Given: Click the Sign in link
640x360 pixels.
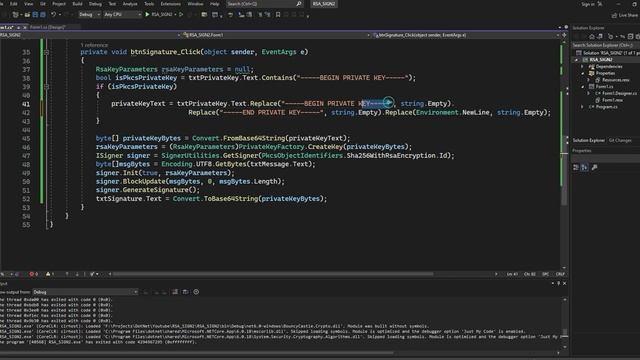Looking at the screenshot, I should (588, 4).
